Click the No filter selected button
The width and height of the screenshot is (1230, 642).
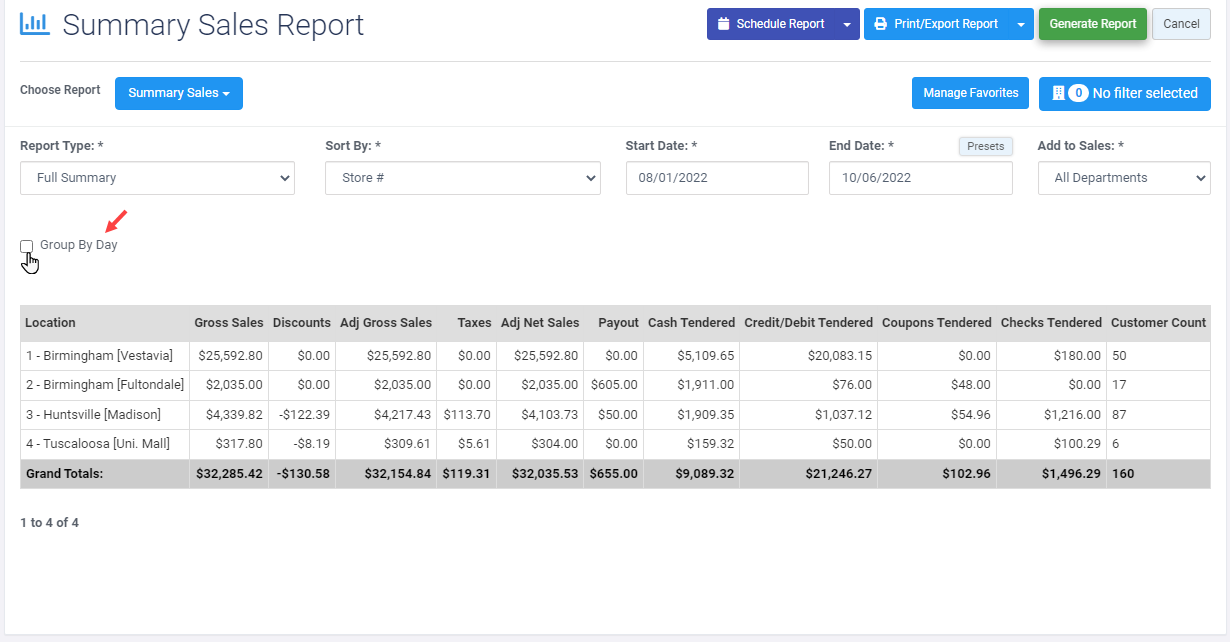point(1125,93)
